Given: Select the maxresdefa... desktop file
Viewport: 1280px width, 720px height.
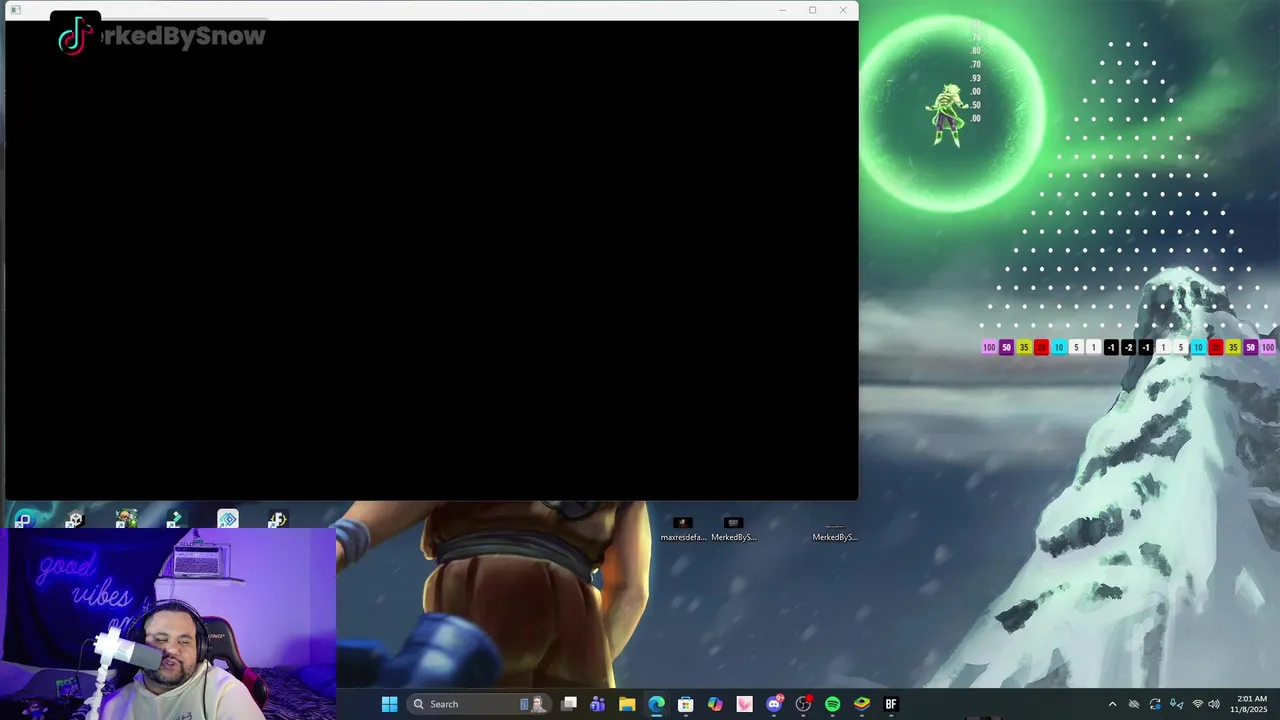Looking at the screenshot, I should (683, 529).
